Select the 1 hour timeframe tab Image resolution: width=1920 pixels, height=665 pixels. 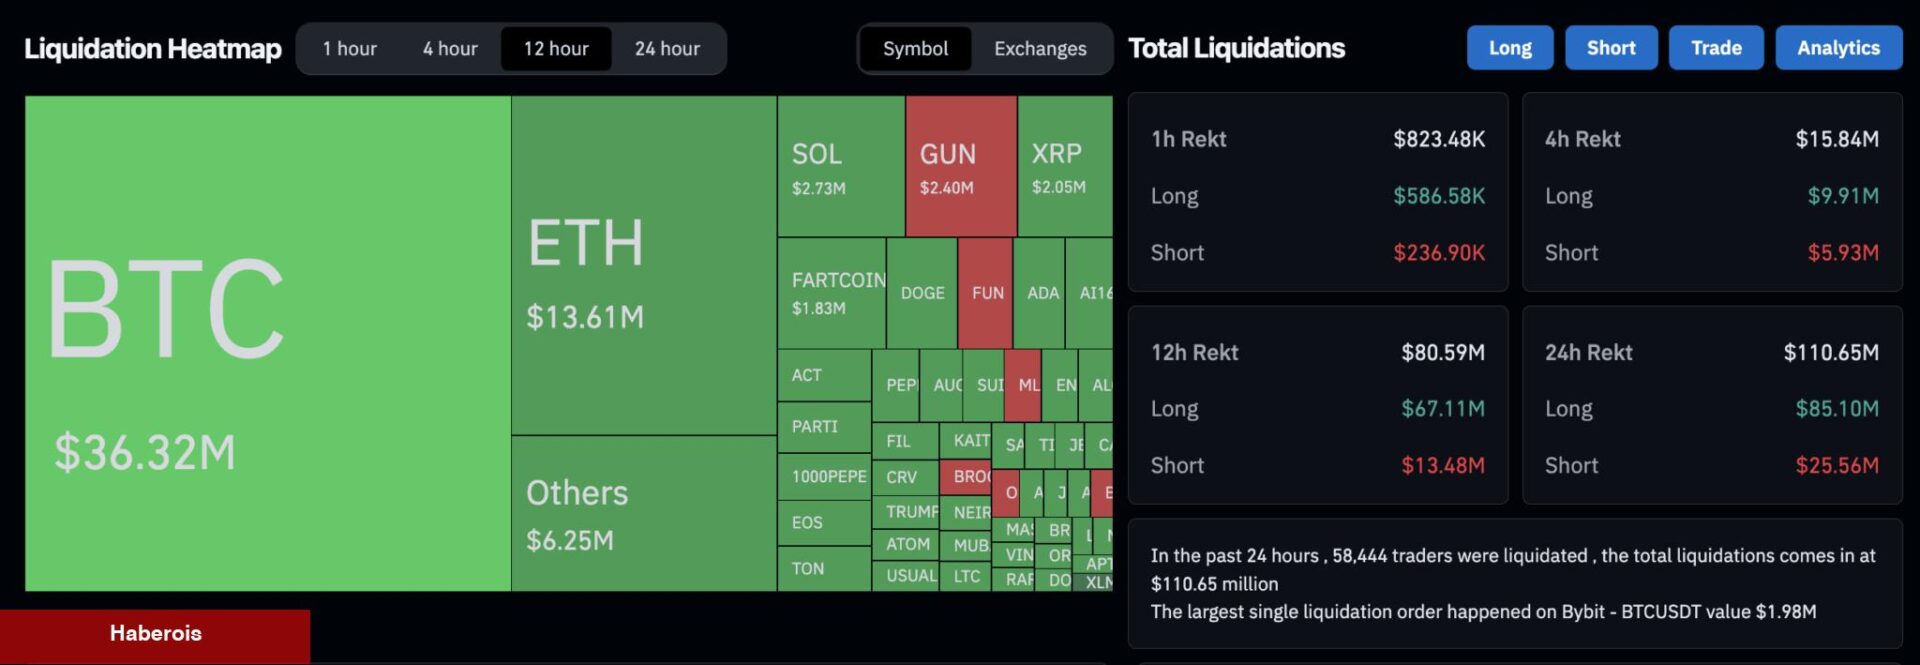tap(349, 49)
